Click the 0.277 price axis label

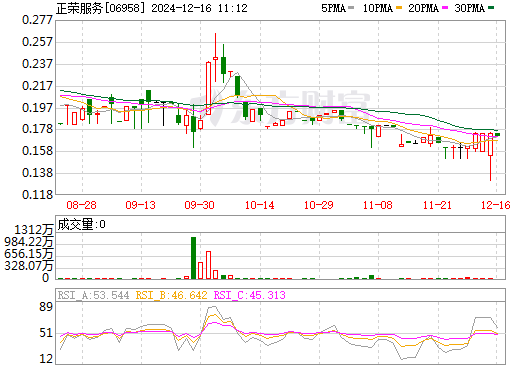(37, 20)
